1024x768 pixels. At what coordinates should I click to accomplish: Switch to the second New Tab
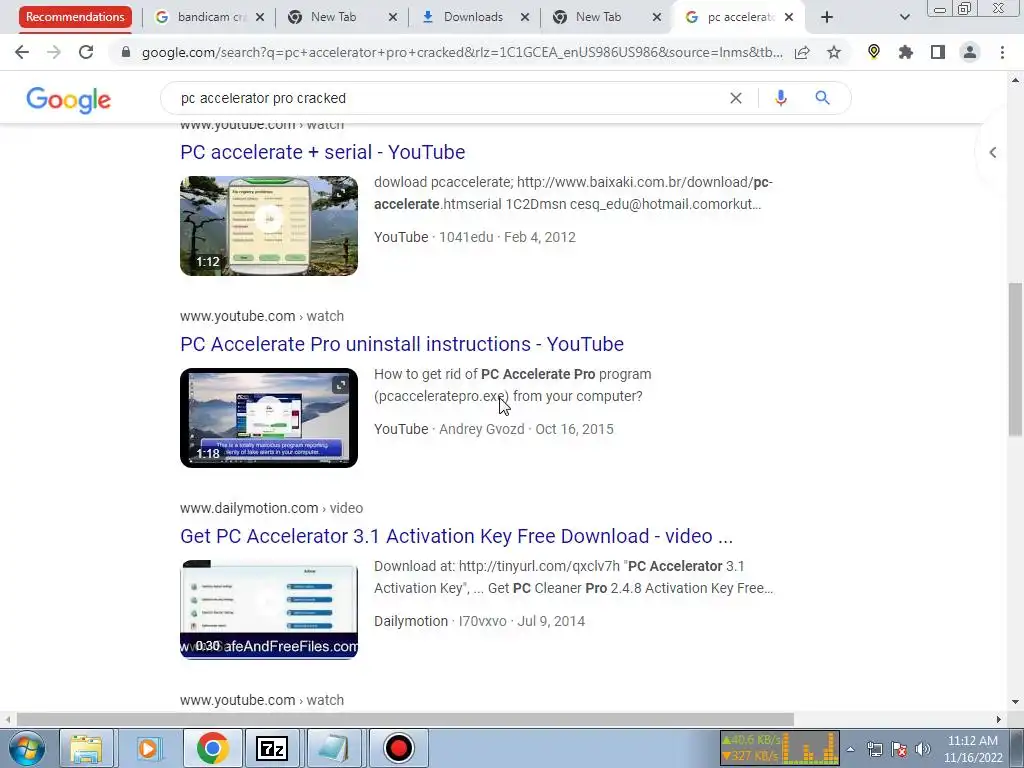(598, 17)
